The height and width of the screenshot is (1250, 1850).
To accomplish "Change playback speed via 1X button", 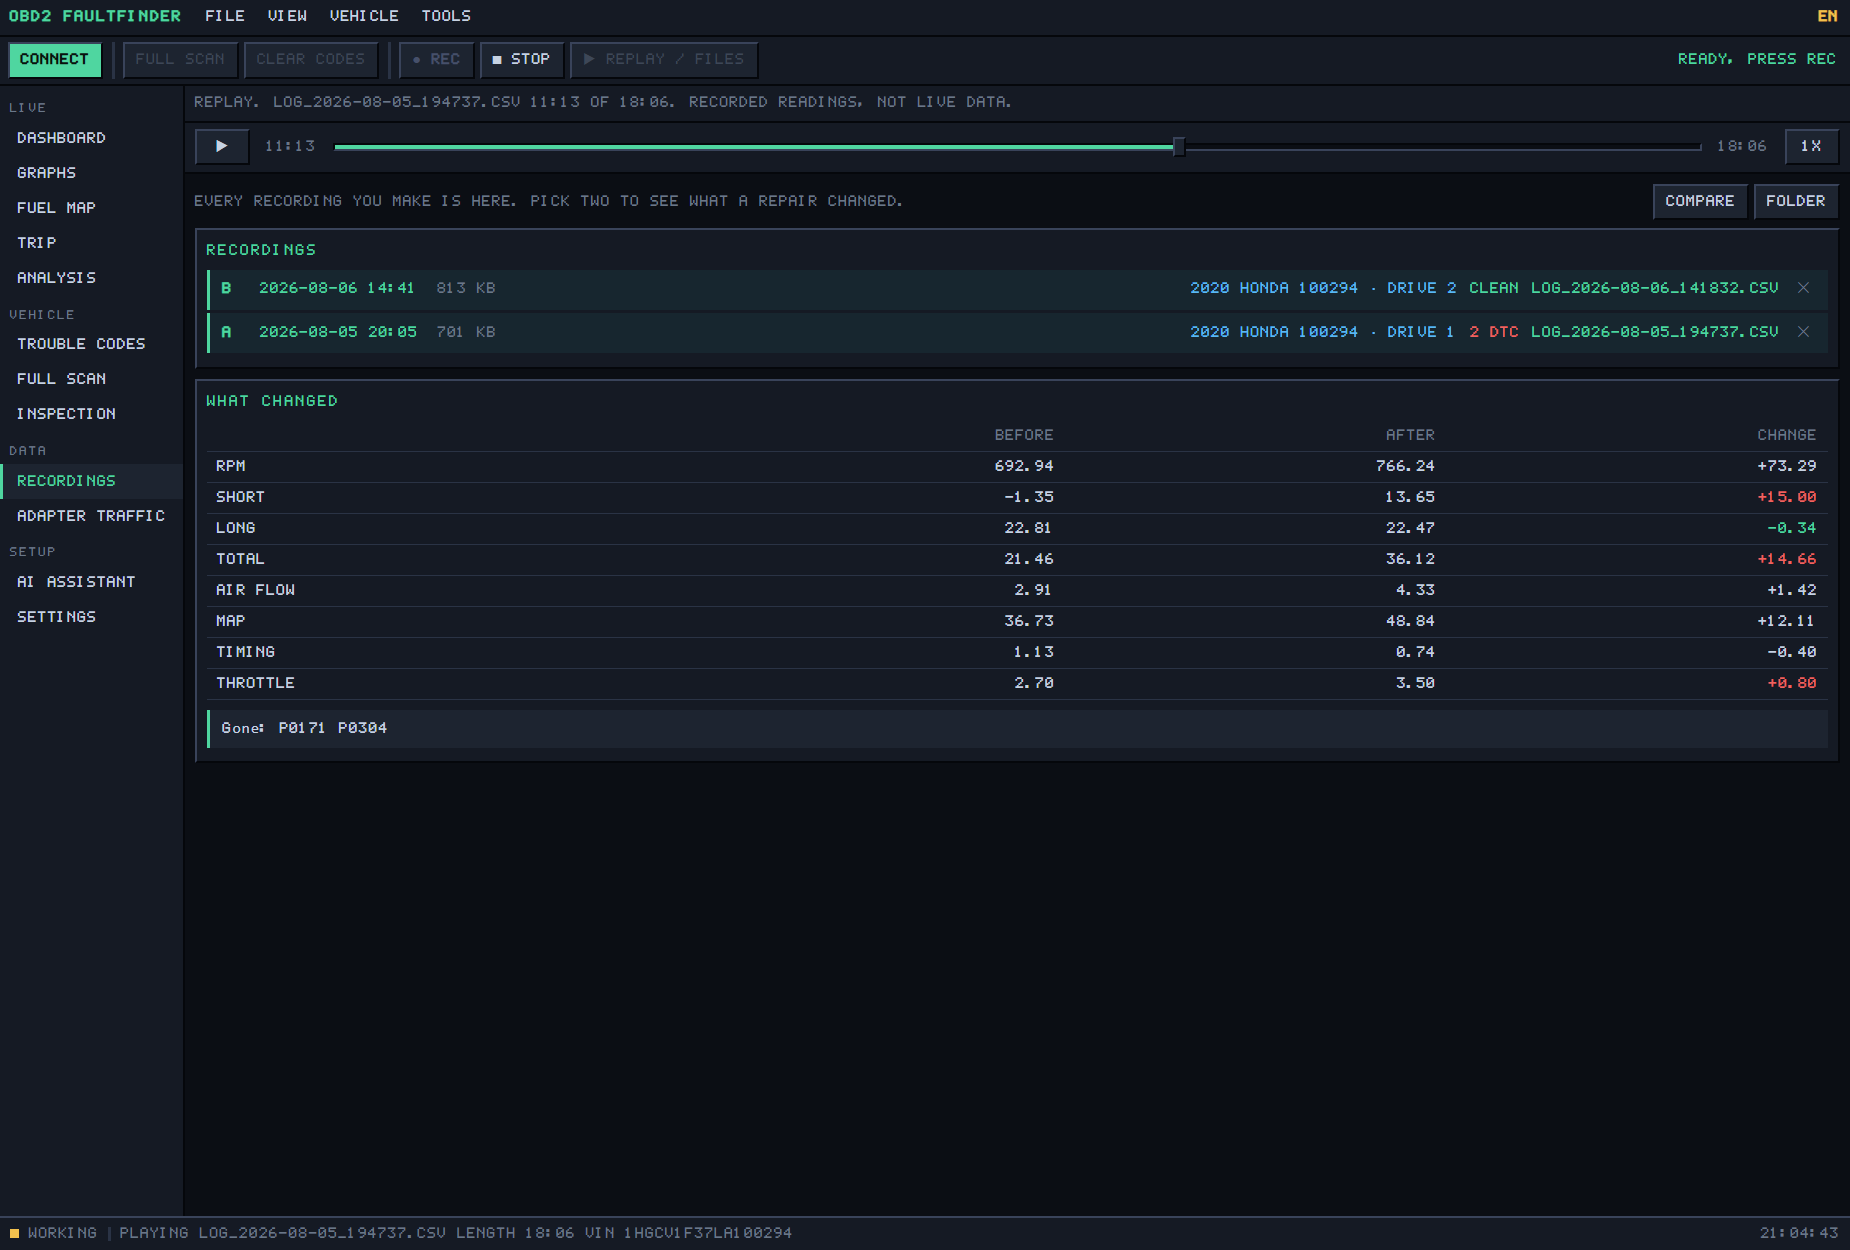I will click(x=1811, y=146).
